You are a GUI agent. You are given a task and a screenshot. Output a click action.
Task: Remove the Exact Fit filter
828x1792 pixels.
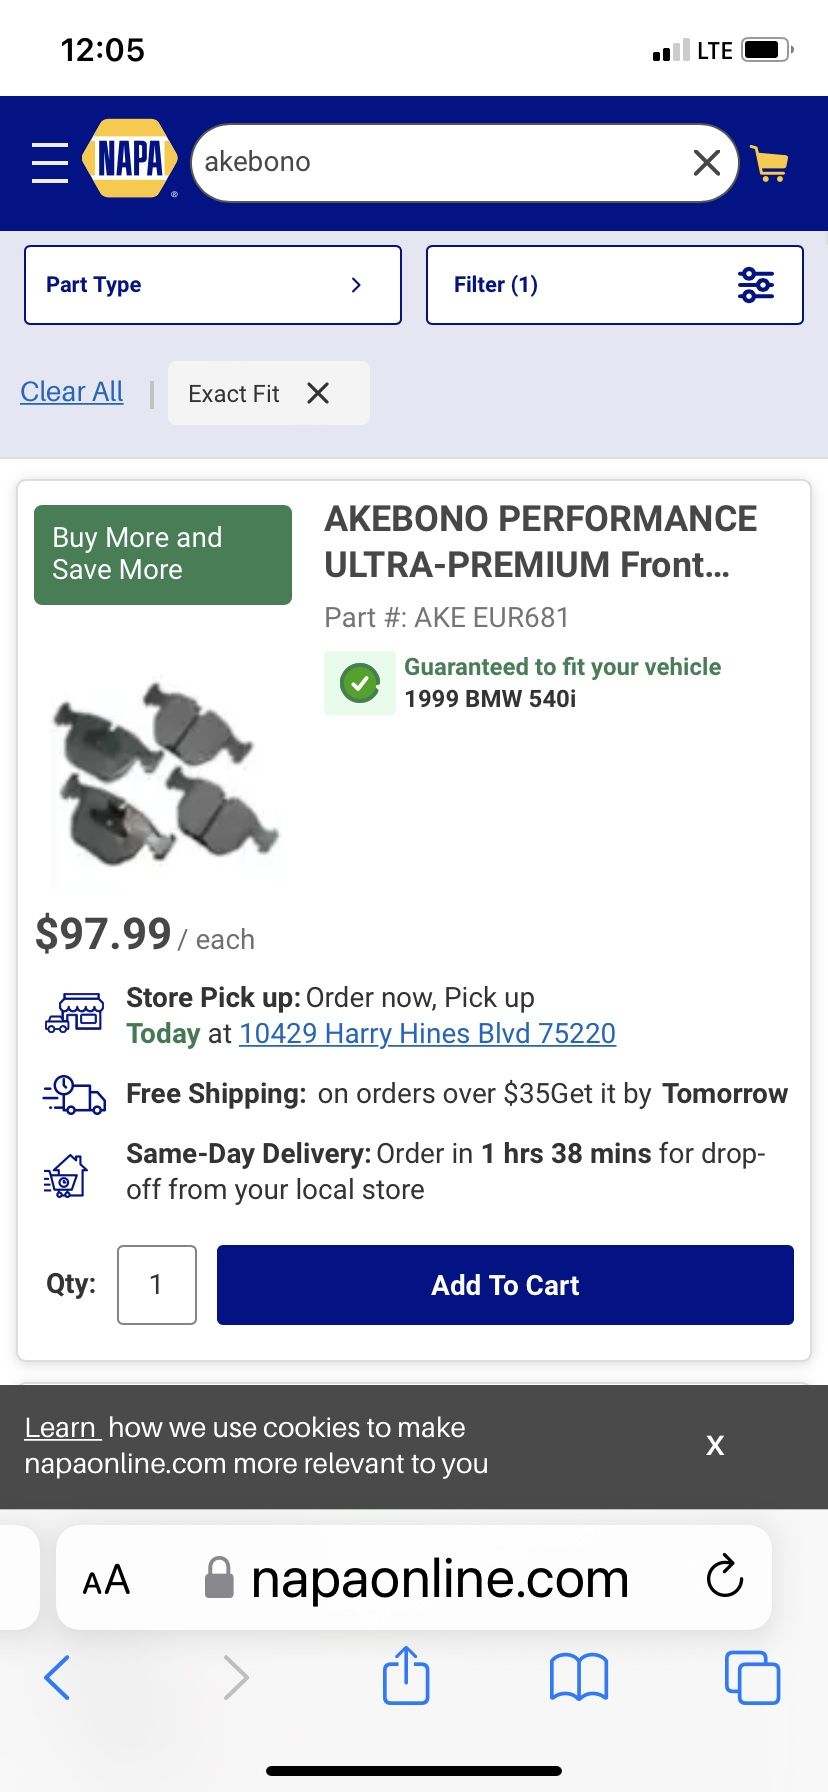[318, 393]
